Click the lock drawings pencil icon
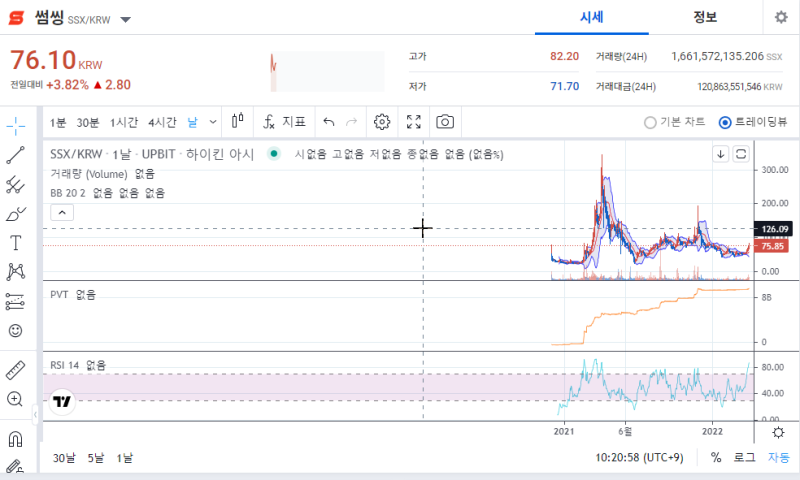 coord(16,467)
